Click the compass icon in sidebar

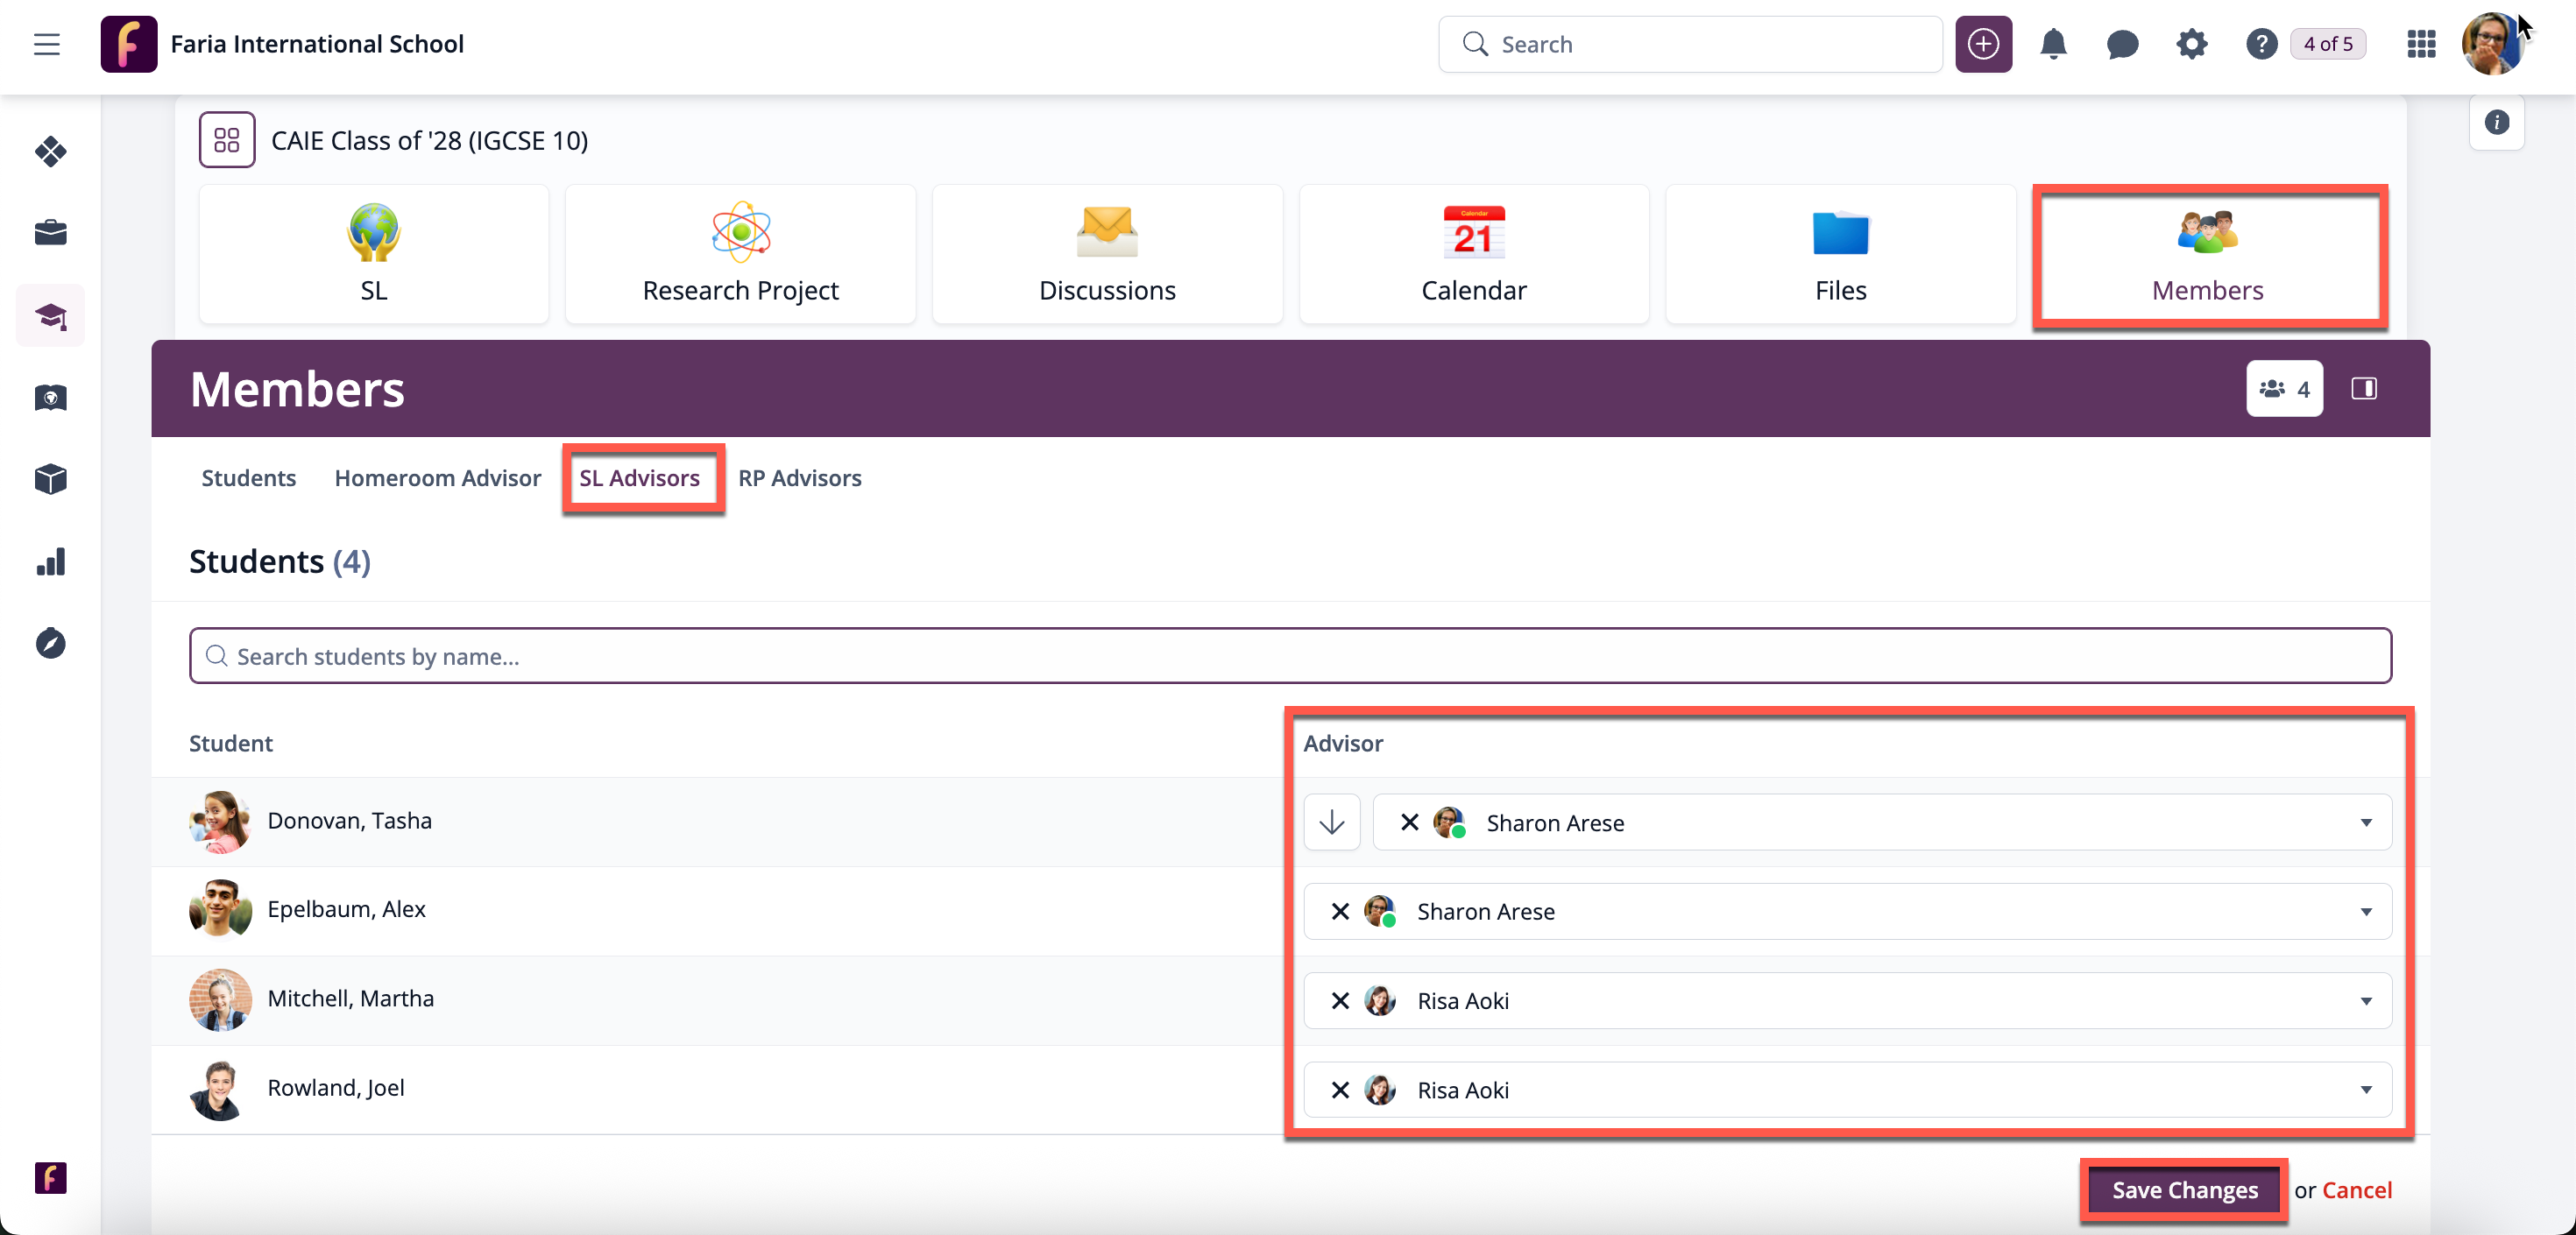50,643
